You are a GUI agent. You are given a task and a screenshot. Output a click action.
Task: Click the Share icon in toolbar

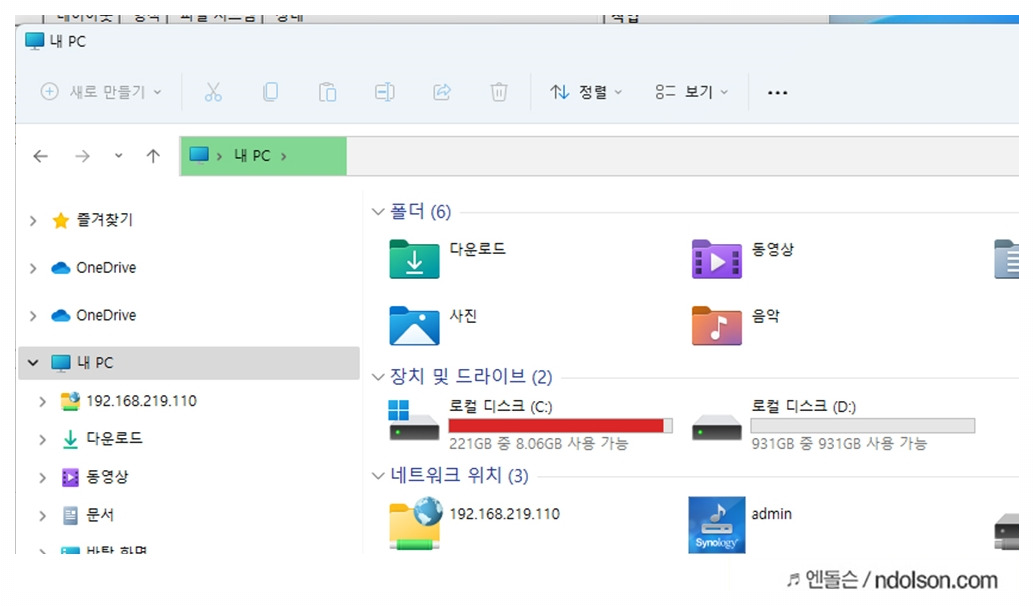point(442,92)
